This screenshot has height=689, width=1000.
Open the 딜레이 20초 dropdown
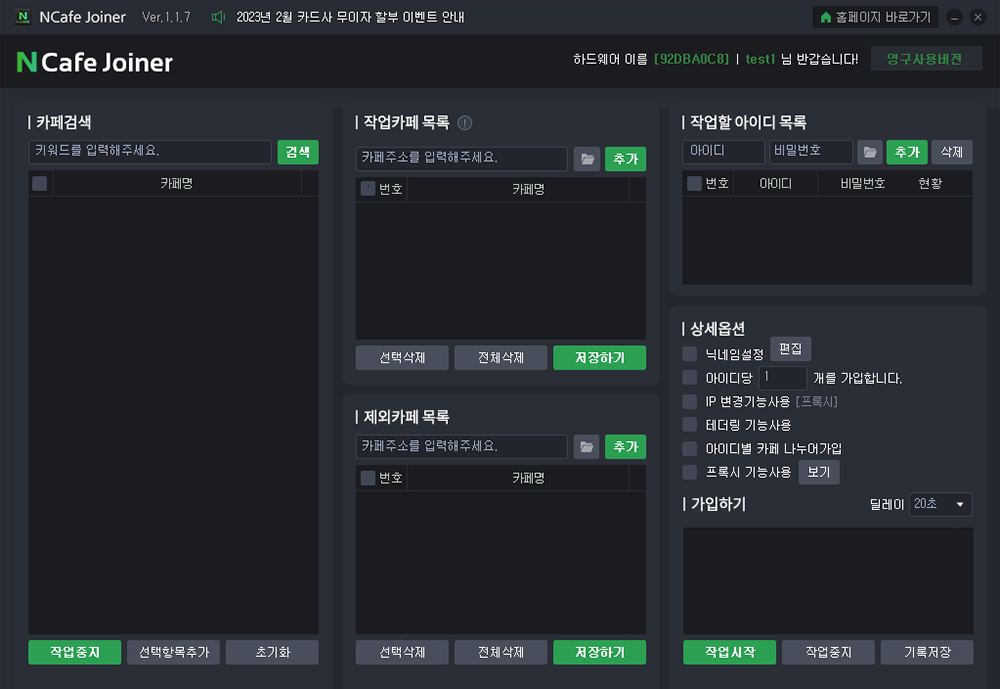coord(941,504)
